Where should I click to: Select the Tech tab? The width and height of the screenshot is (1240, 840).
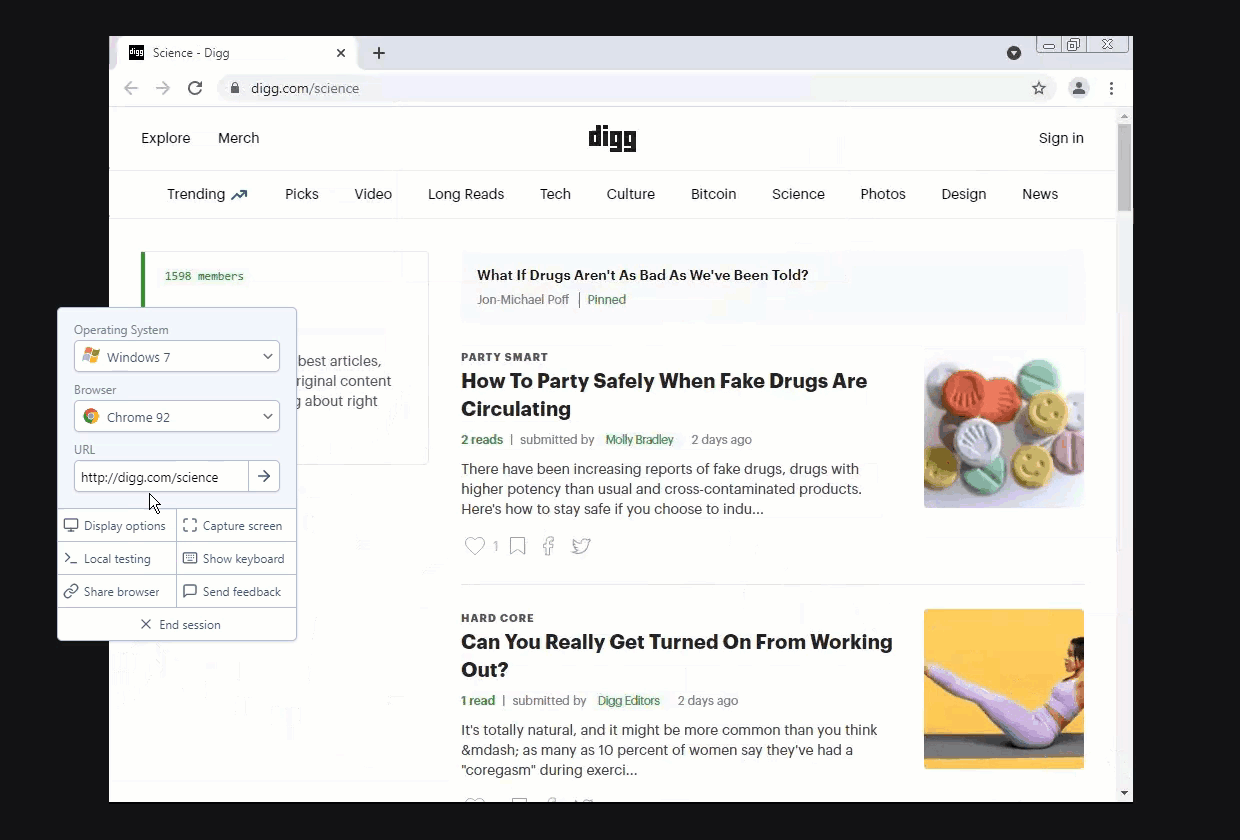click(x=556, y=194)
